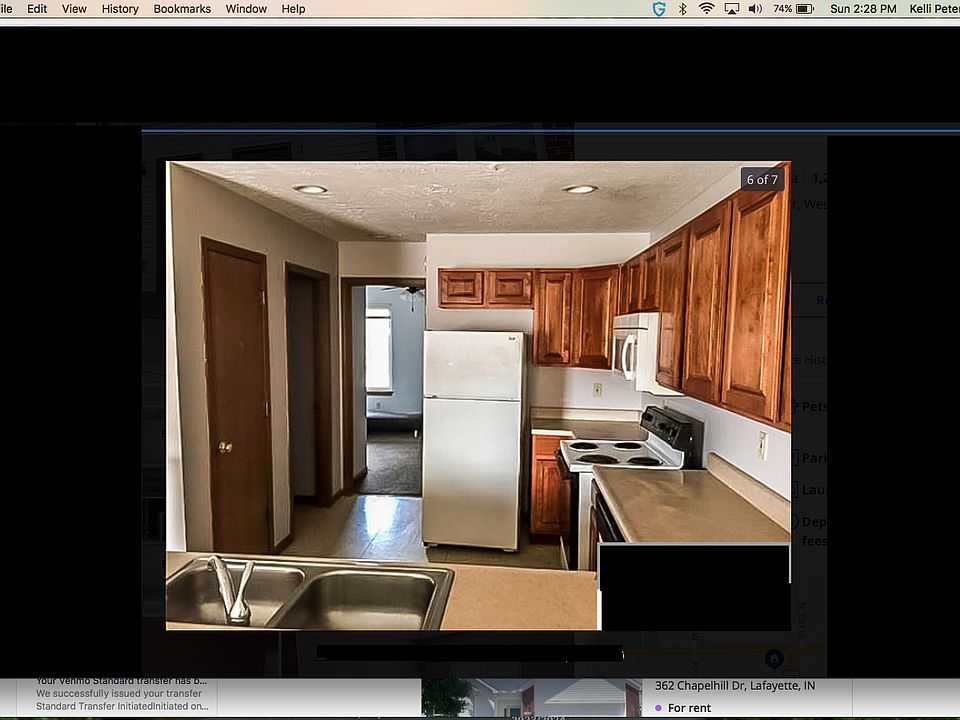Open the Venmo Standard transfer notification
This screenshot has width=960, height=720.
tap(120, 693)
